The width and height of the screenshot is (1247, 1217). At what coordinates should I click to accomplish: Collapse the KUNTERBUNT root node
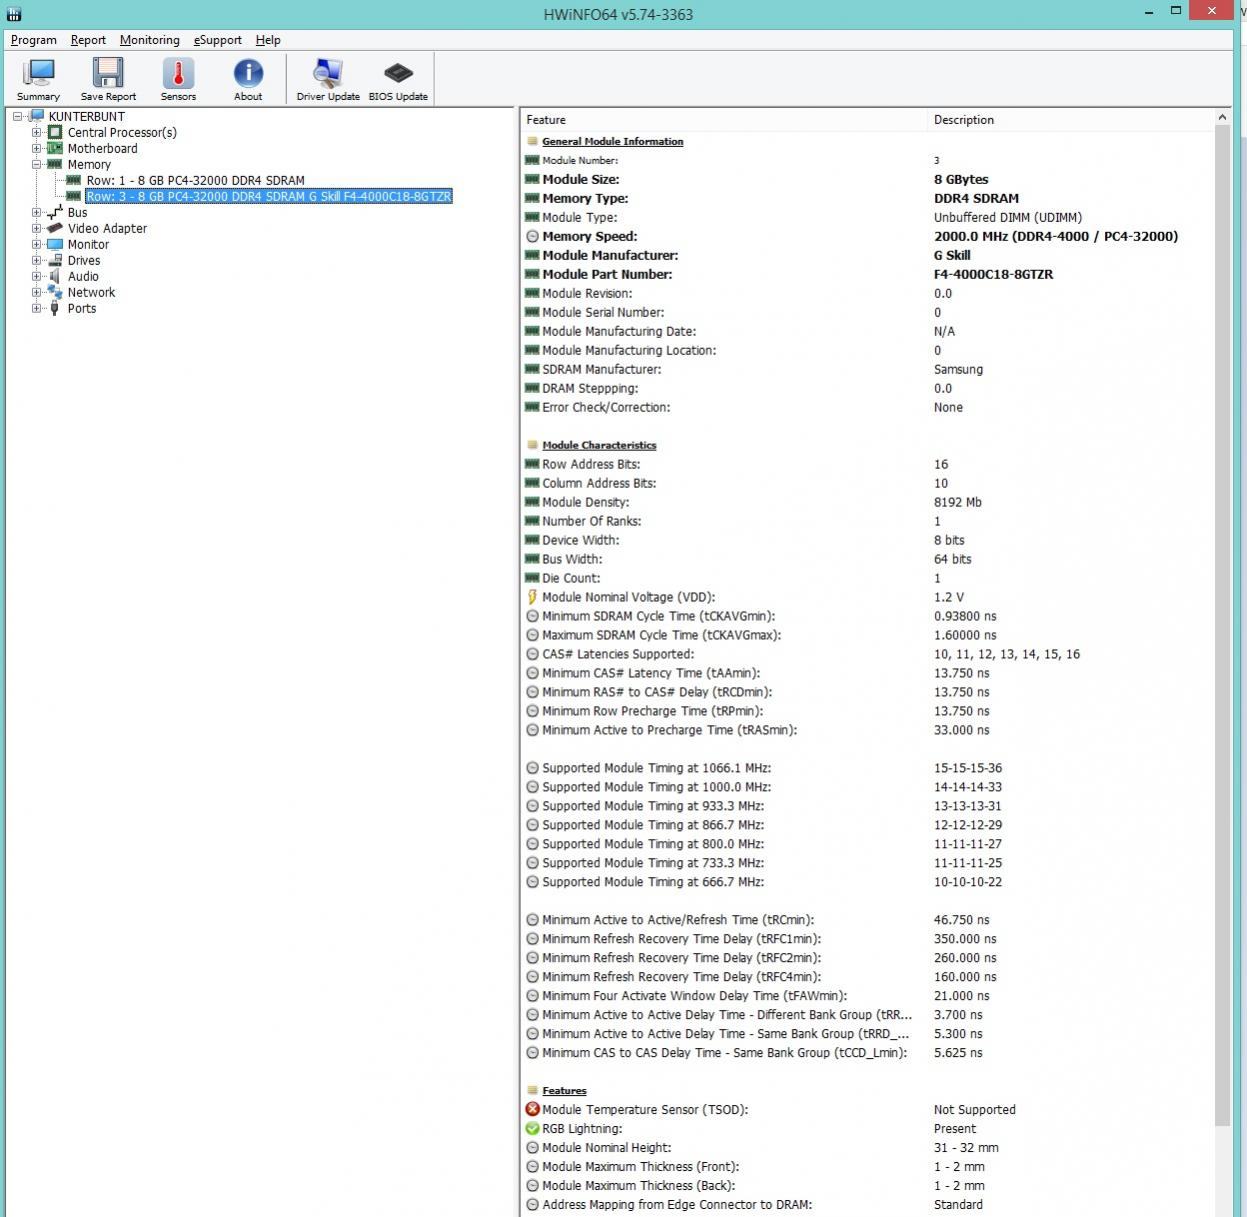18,116
